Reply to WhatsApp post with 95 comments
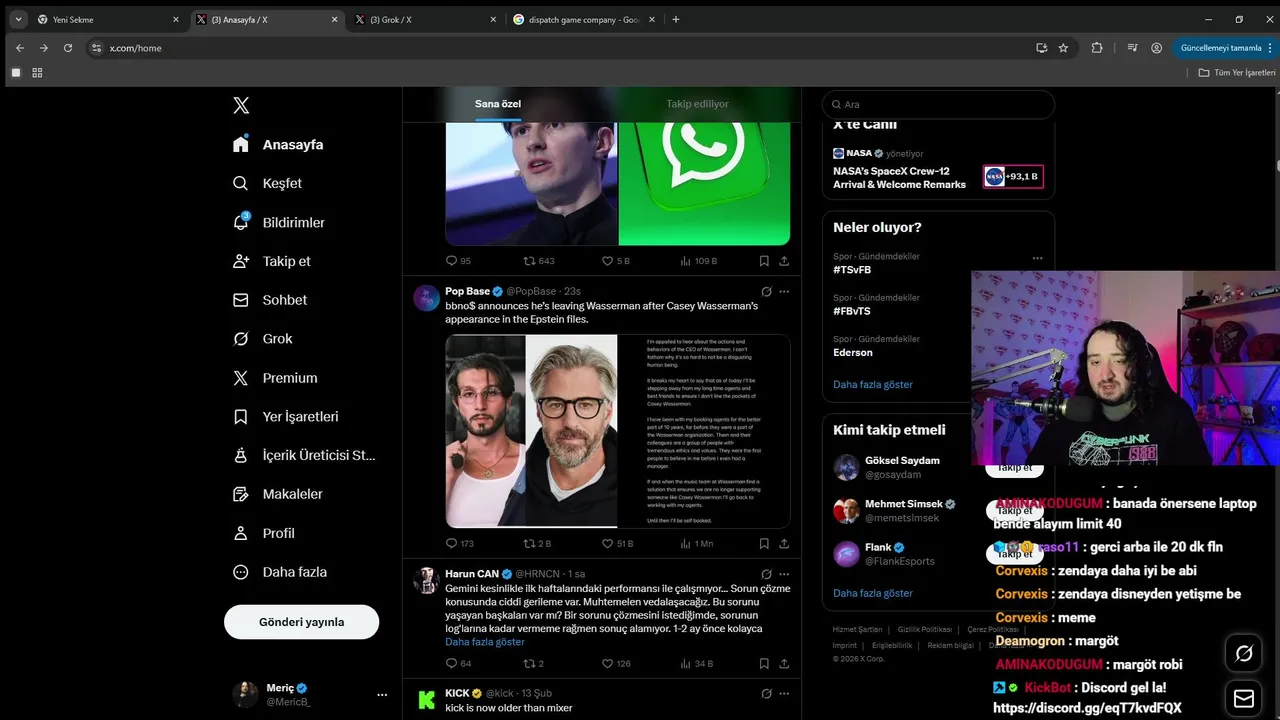This screenshot has height=720, width=1280. coord(459,261)
